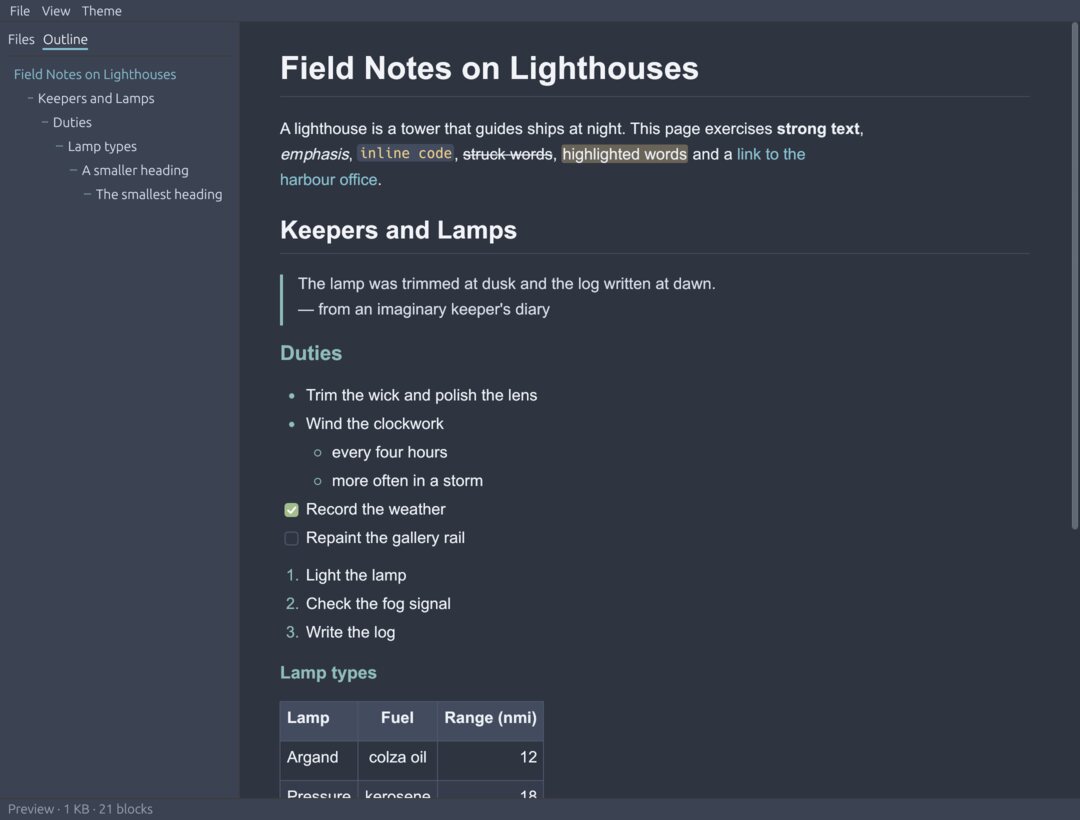
Task: Click the highlighted words text
Action: click(x=625, y=154)
